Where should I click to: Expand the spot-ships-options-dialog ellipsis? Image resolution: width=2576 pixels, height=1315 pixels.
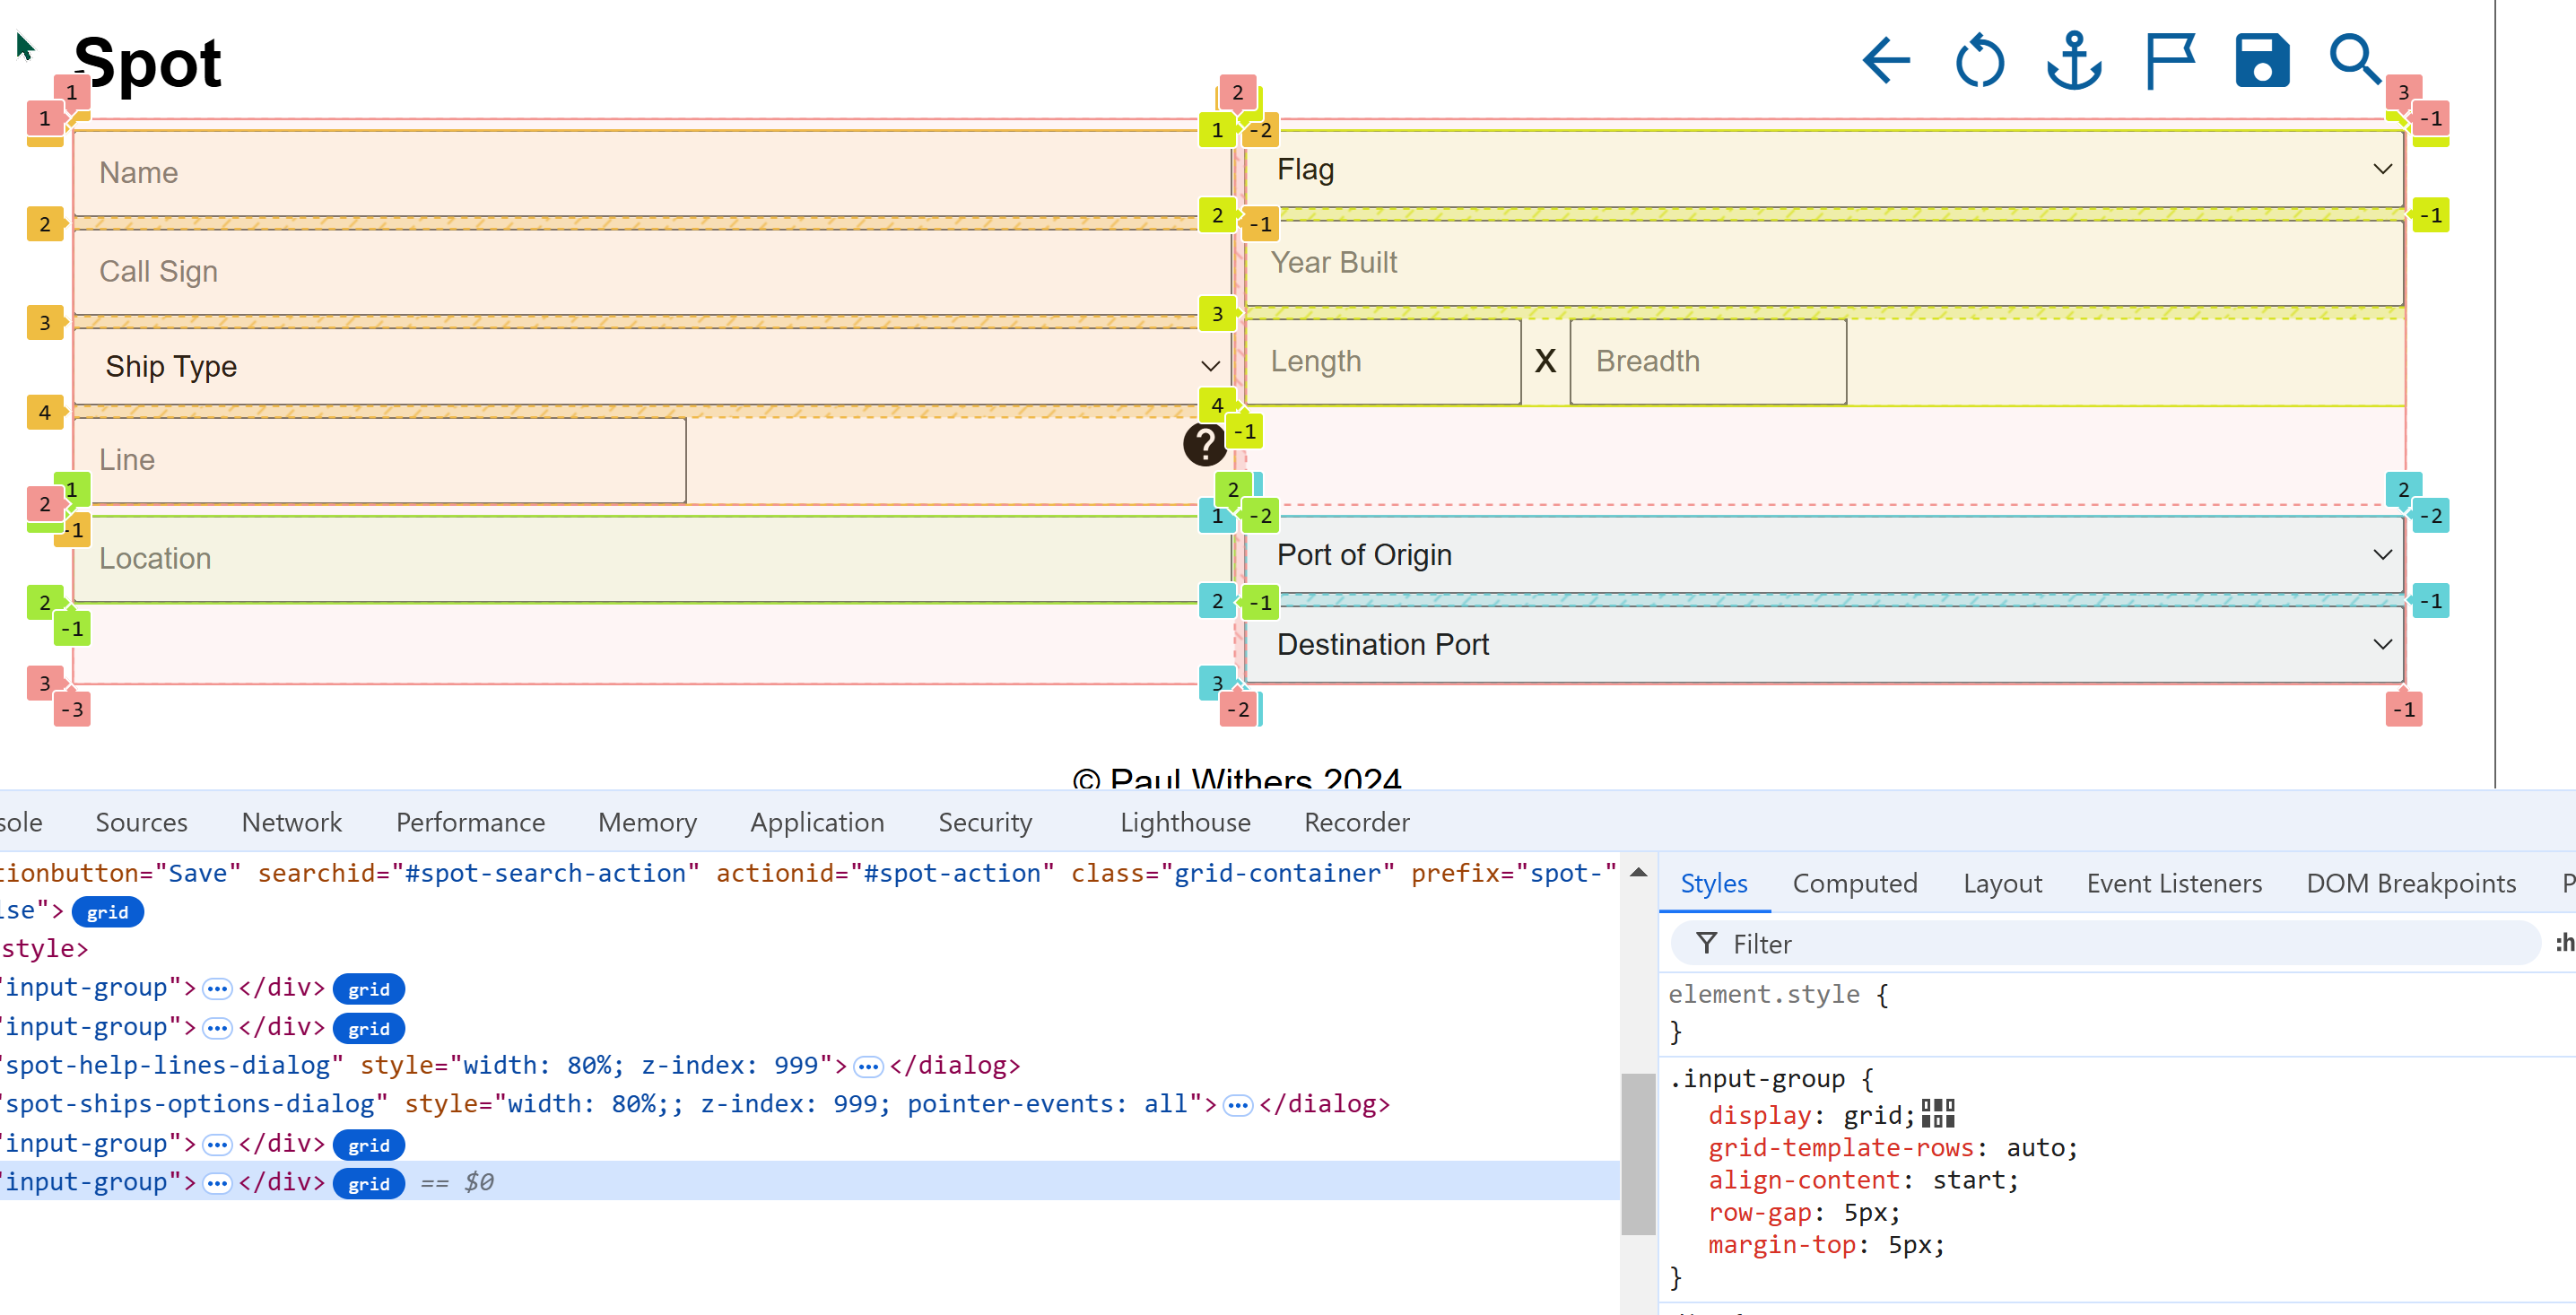point(1238,1105)
